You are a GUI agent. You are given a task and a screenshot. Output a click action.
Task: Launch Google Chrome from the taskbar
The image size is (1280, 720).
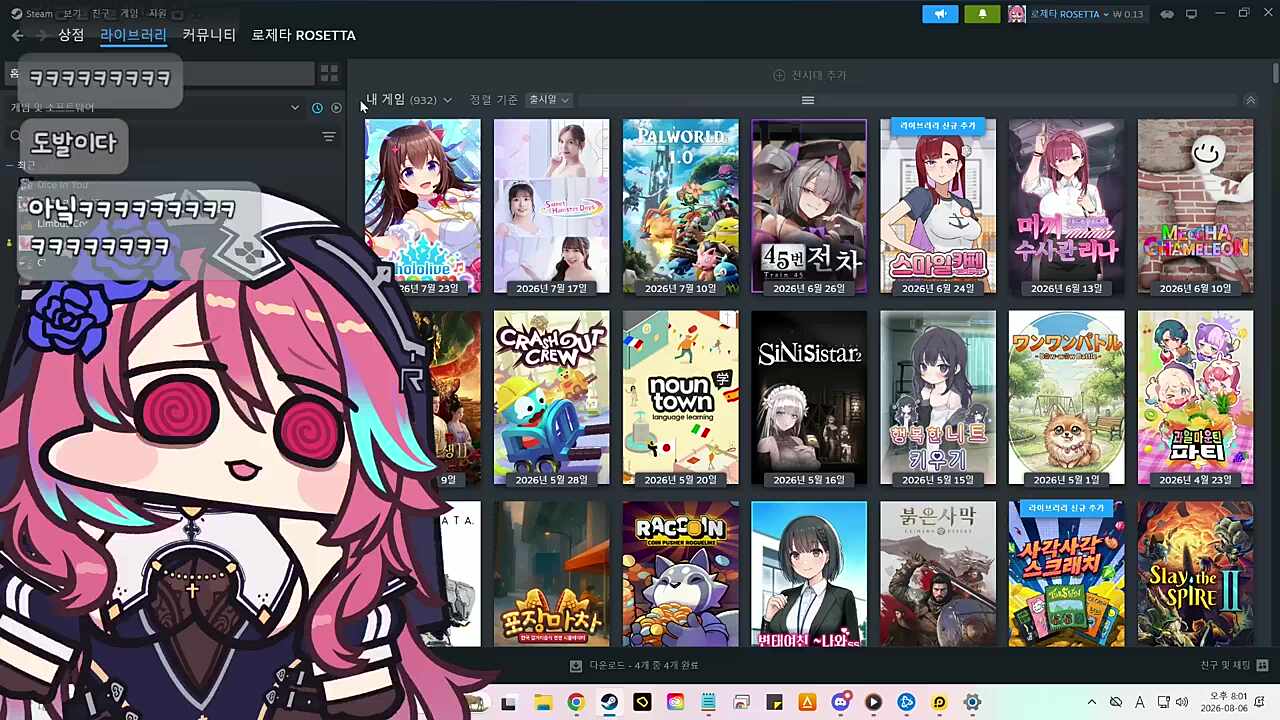pos(575,703)
